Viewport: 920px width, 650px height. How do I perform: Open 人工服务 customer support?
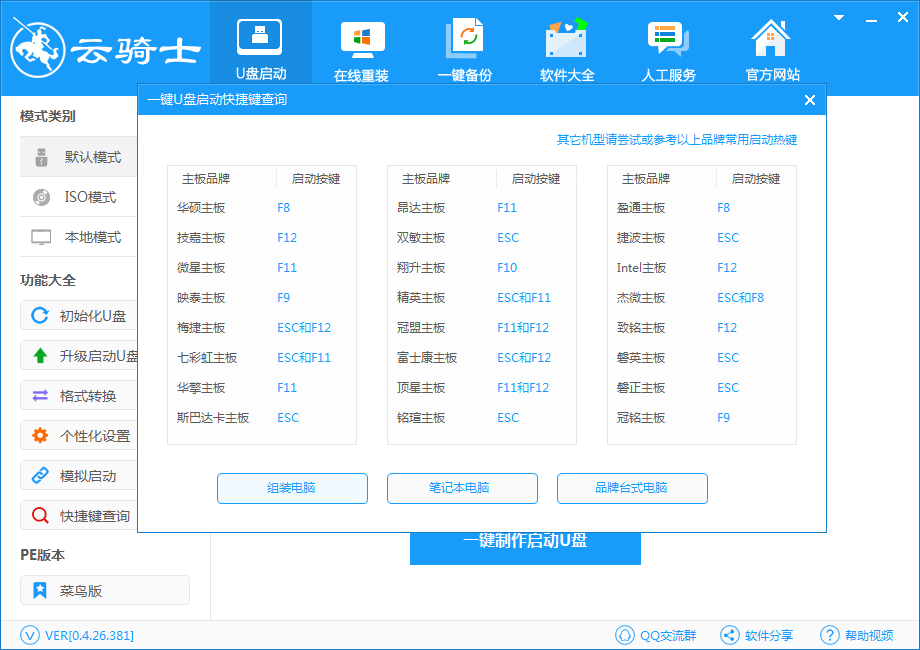(x=668, y=45)
